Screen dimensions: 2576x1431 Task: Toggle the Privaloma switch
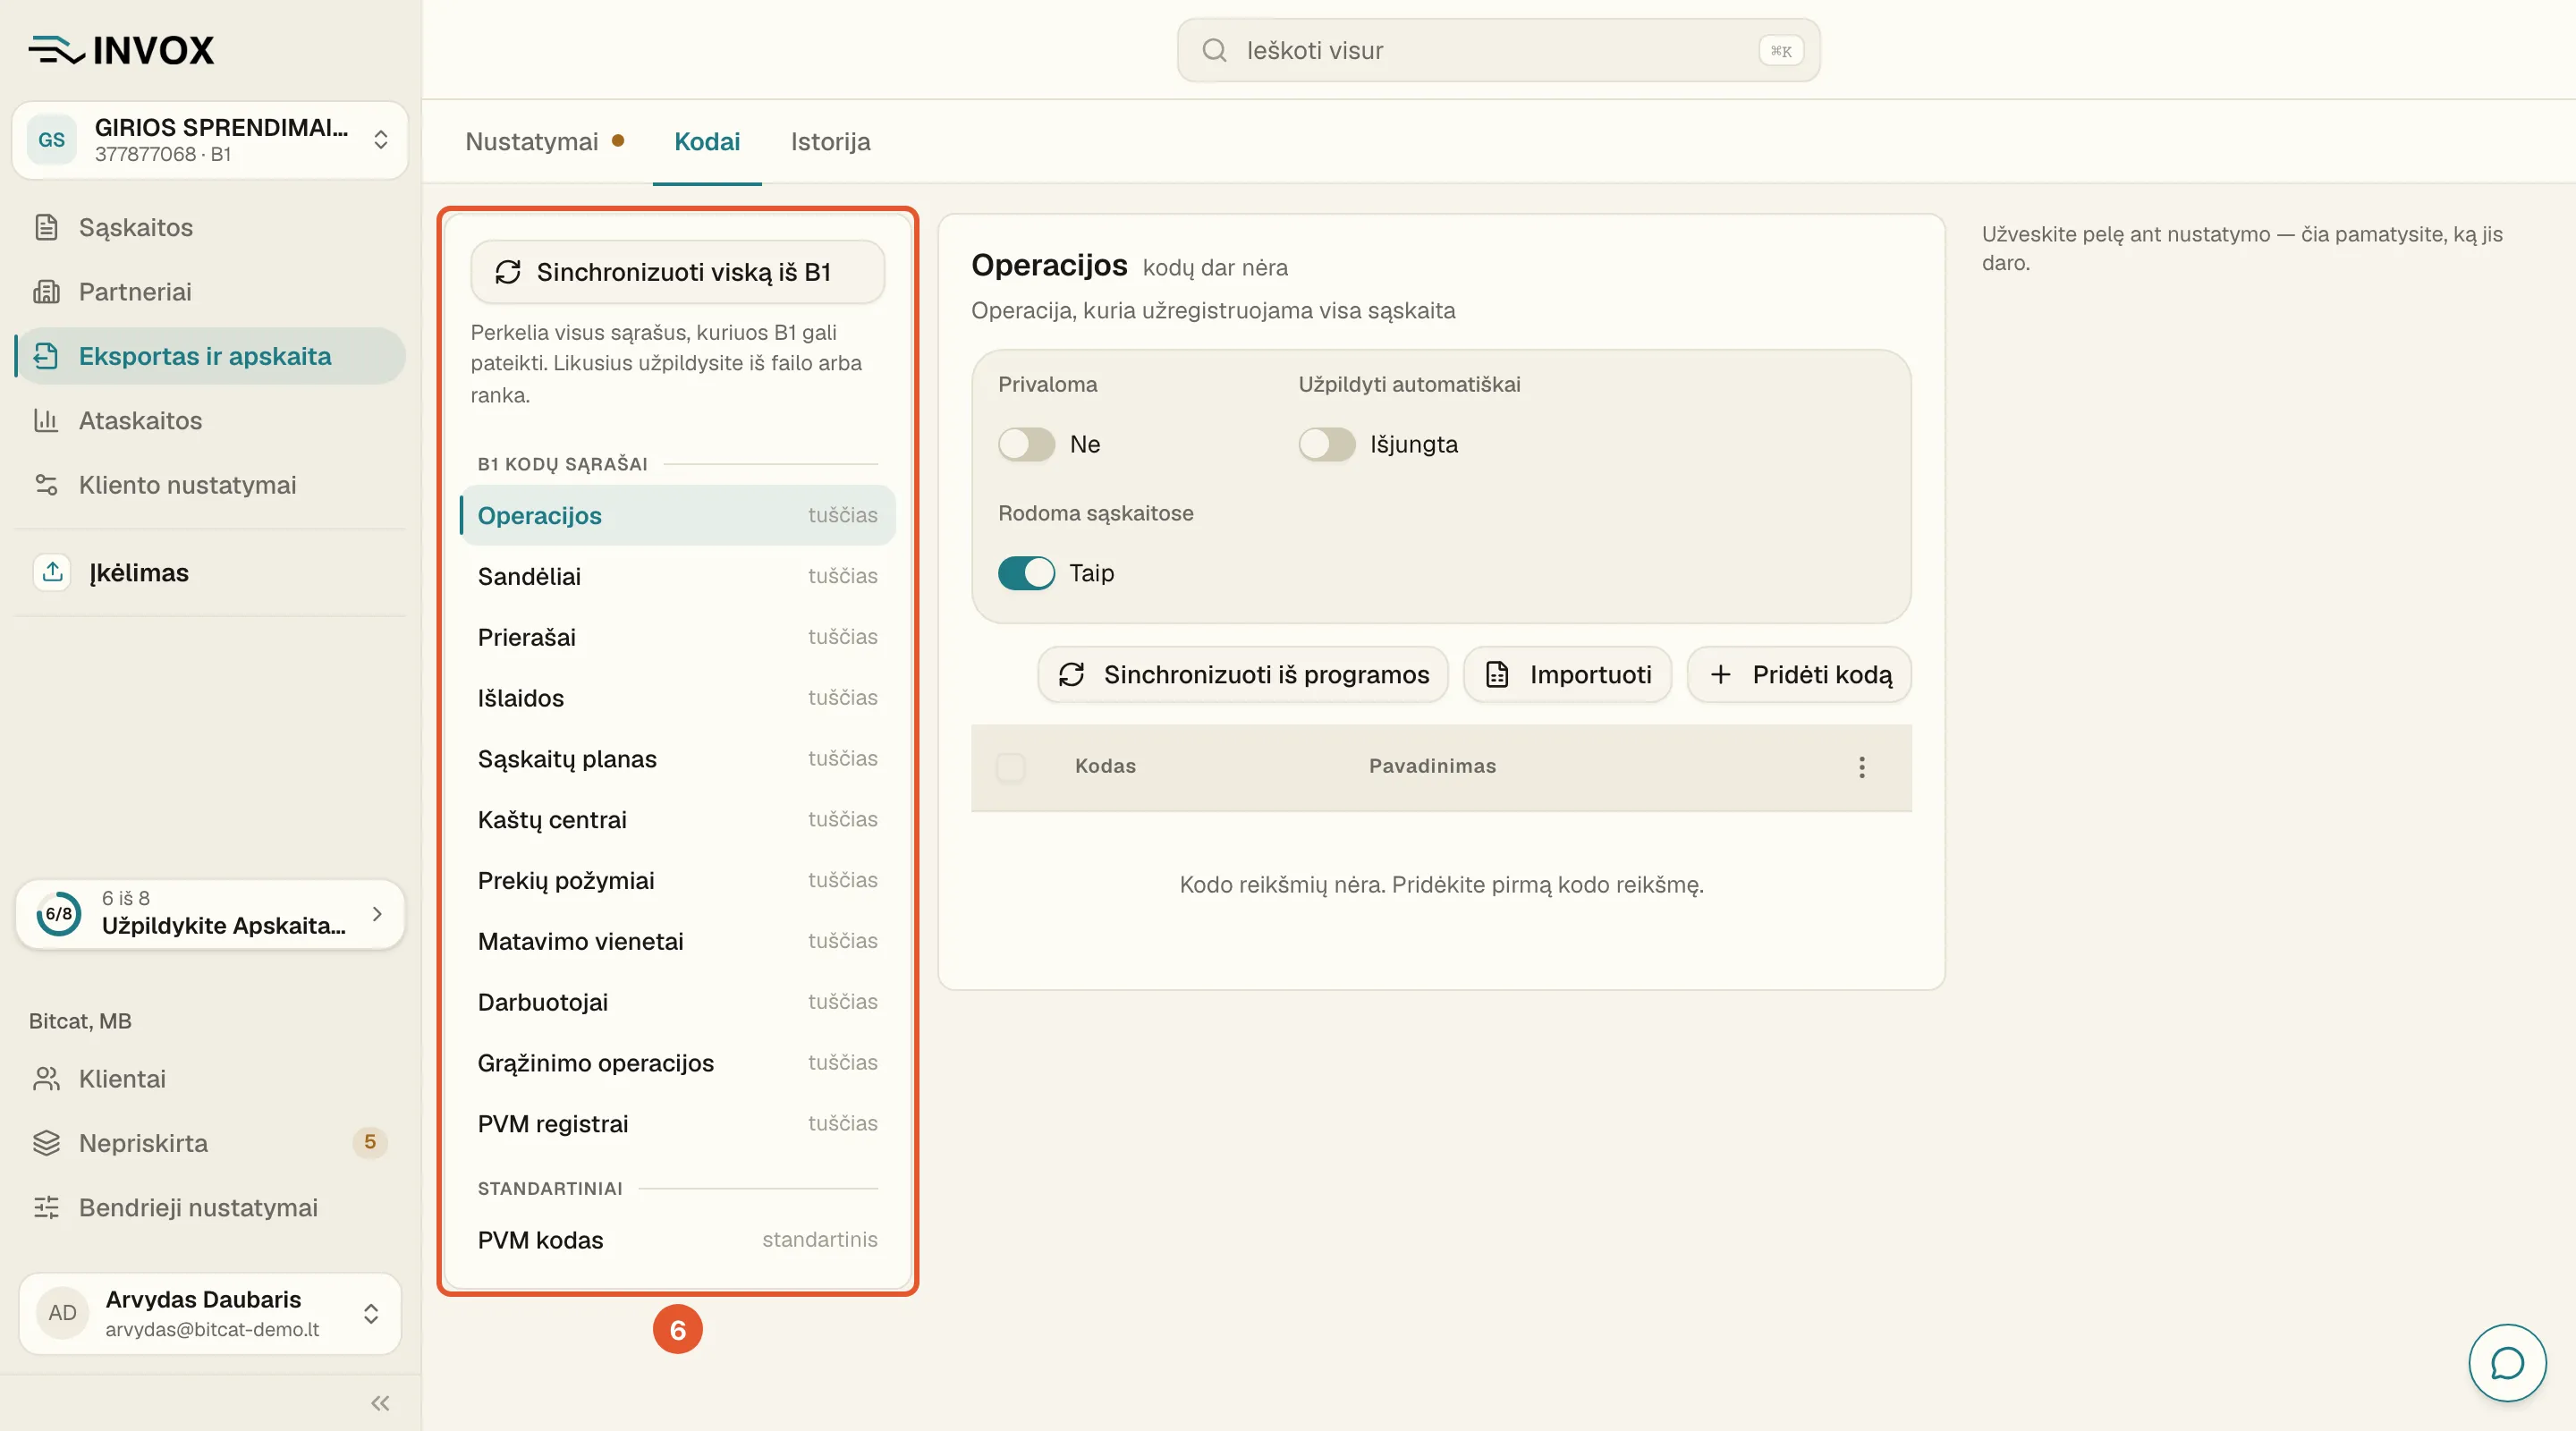coord(1026,444)
